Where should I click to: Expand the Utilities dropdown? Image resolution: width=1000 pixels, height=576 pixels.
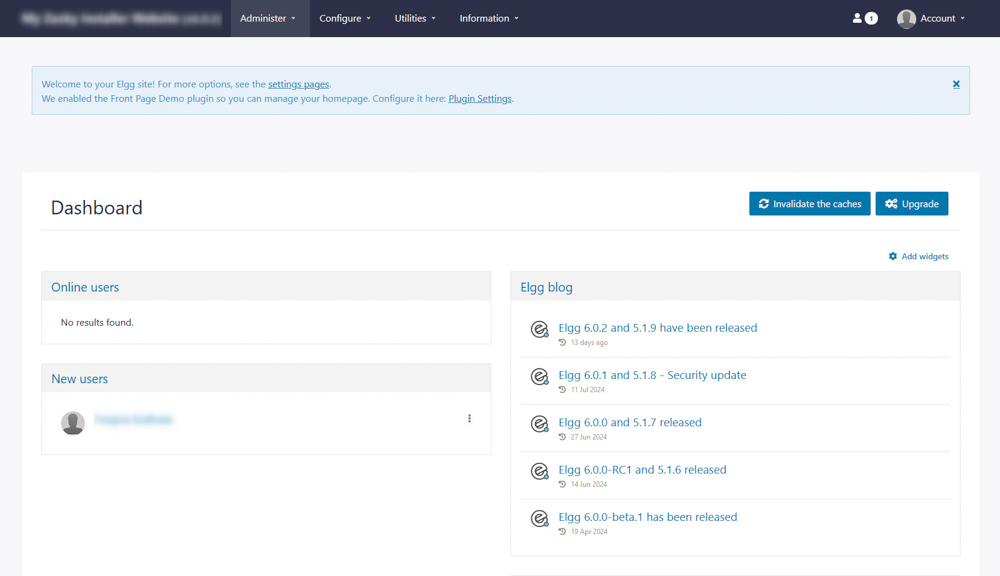point(415,18)
